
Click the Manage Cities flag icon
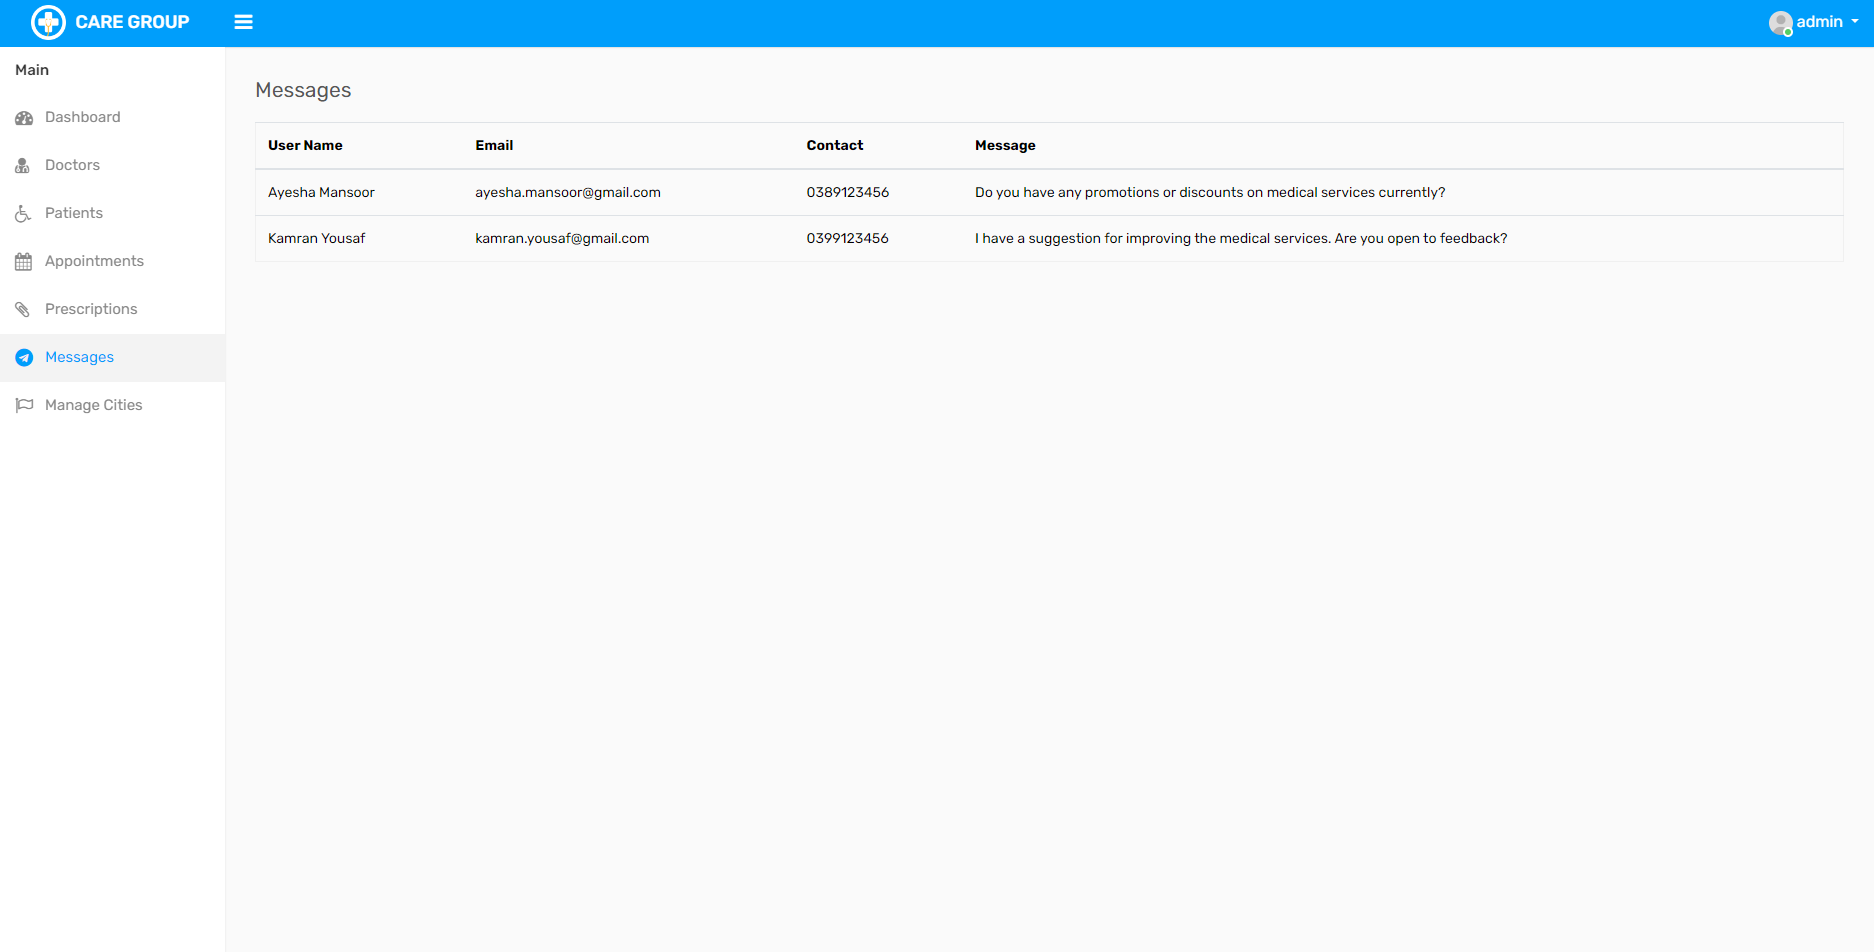(x=24, y=405)
